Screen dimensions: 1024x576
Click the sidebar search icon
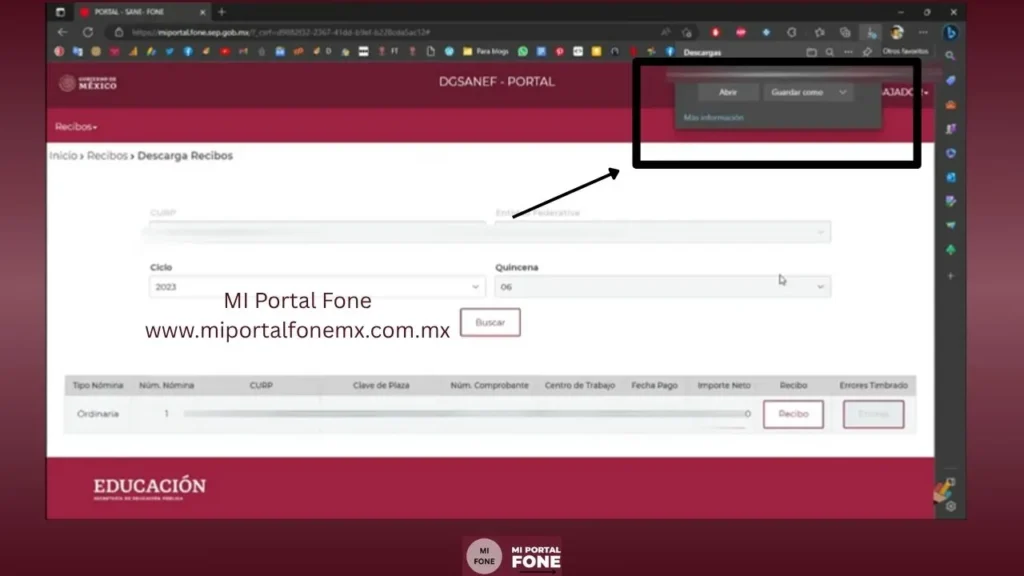tap(950, 56)
